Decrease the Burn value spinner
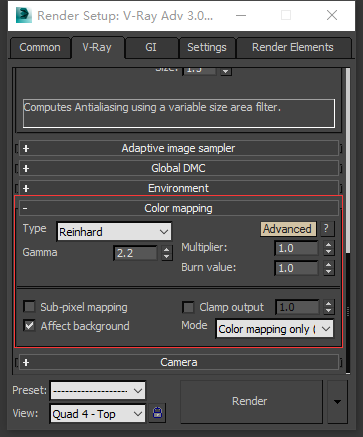This screenshot has height=437, width=363. [328, 272]
